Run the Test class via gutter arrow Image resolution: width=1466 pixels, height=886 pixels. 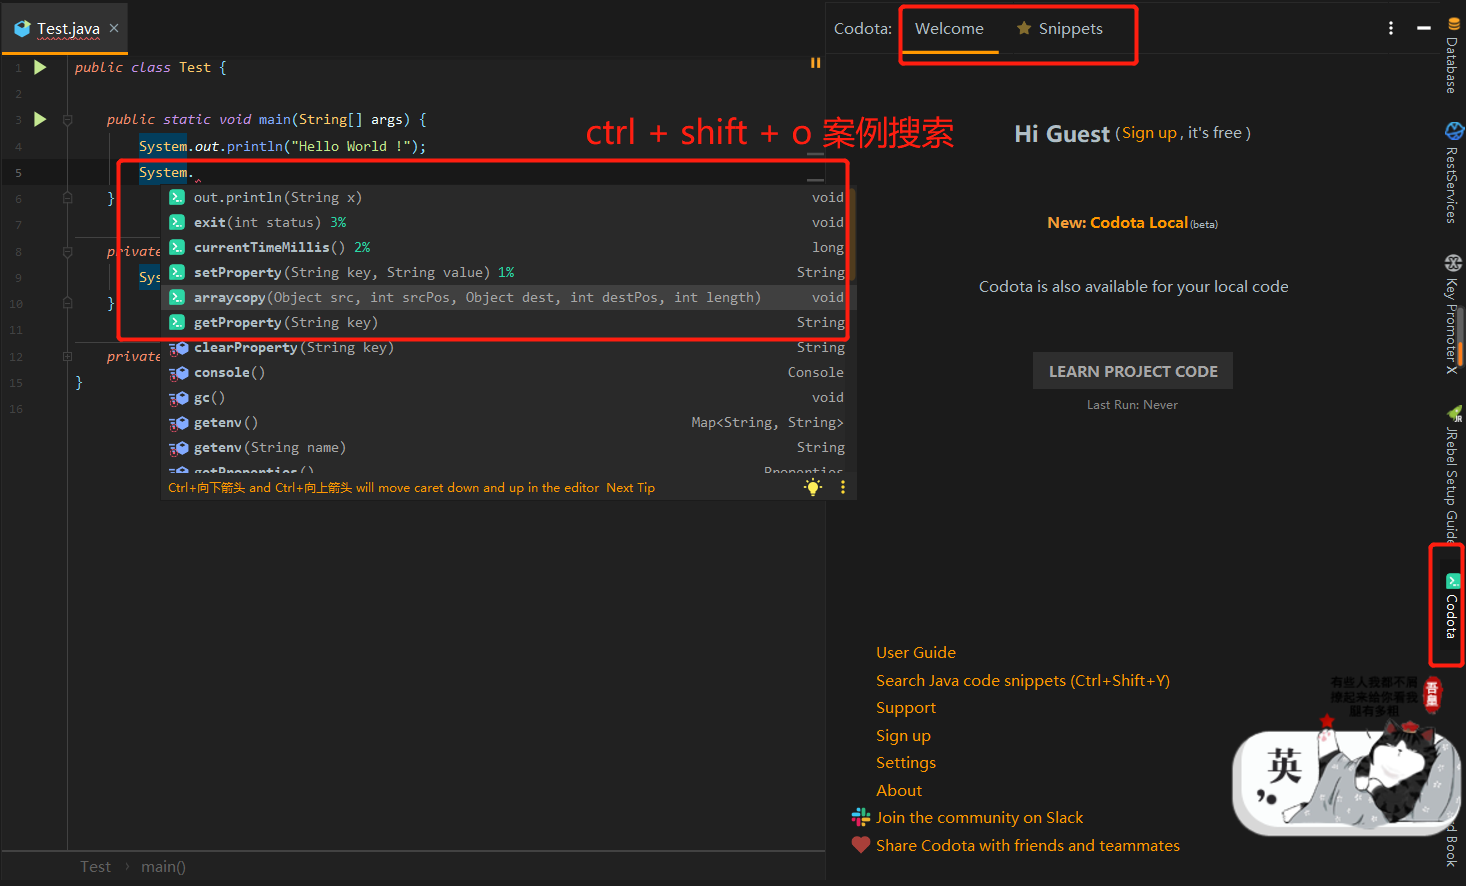click(40, 68)
